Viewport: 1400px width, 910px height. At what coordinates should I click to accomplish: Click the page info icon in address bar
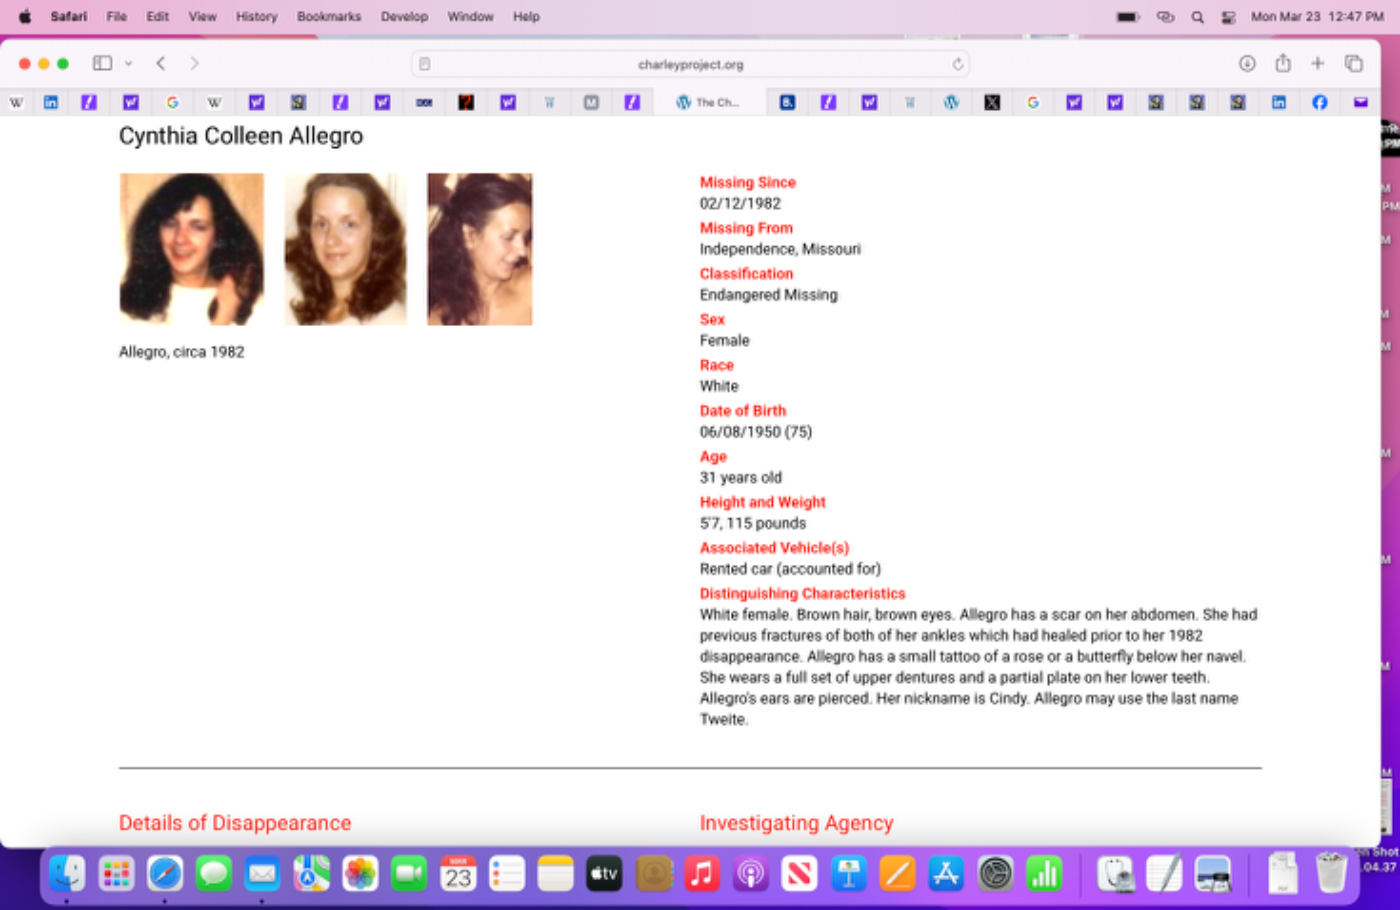click(425, 64)
